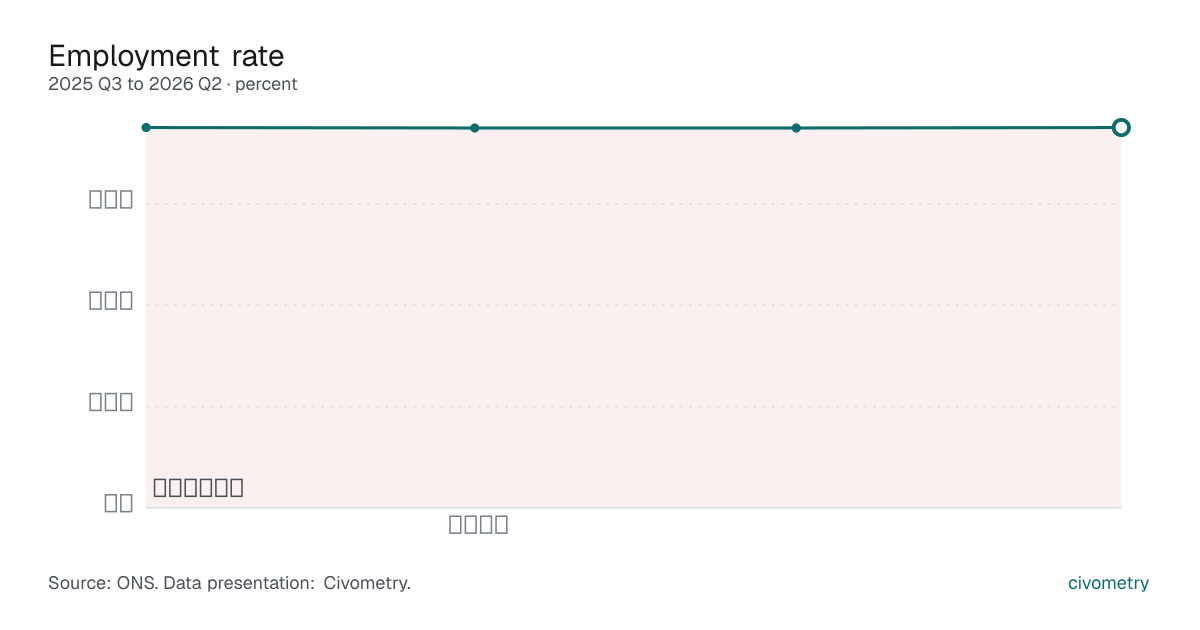Image resolution: width=1200 pixels, height=630 pixels.
Task: Click the hollow end-point marker on the line
Action: pyautogui.click(x=1121, y=127)
